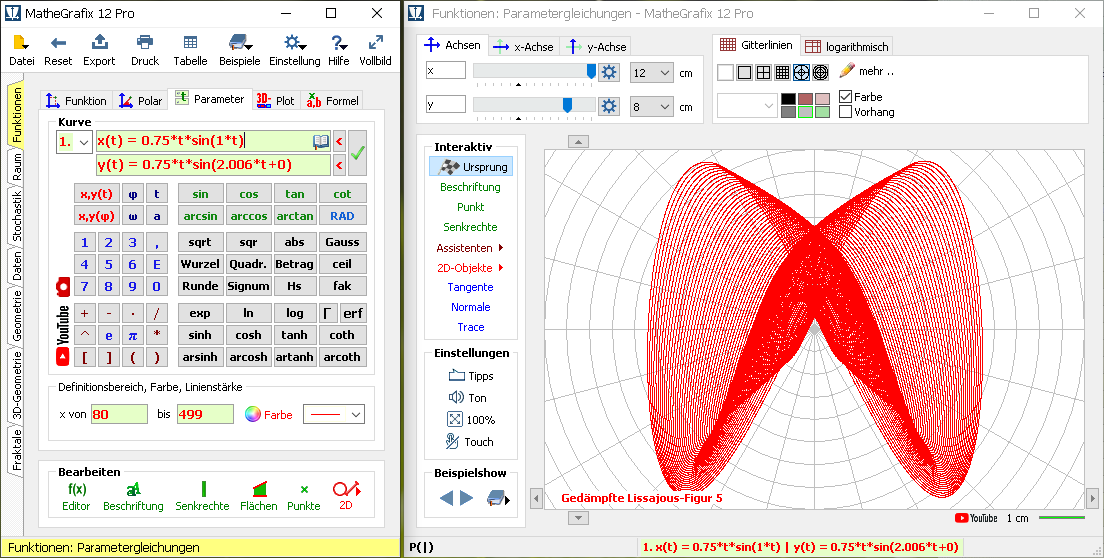Toggle Touch mode setting
Screen dimensions: 1104x558
click(x=470, y=442)
